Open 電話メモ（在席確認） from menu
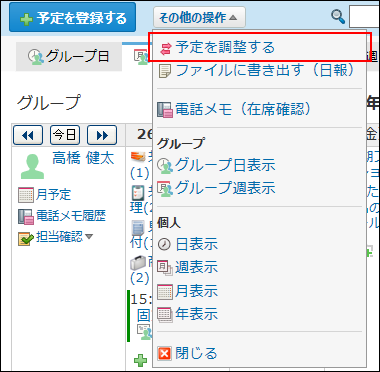380x372 pixels. (235, 109)
